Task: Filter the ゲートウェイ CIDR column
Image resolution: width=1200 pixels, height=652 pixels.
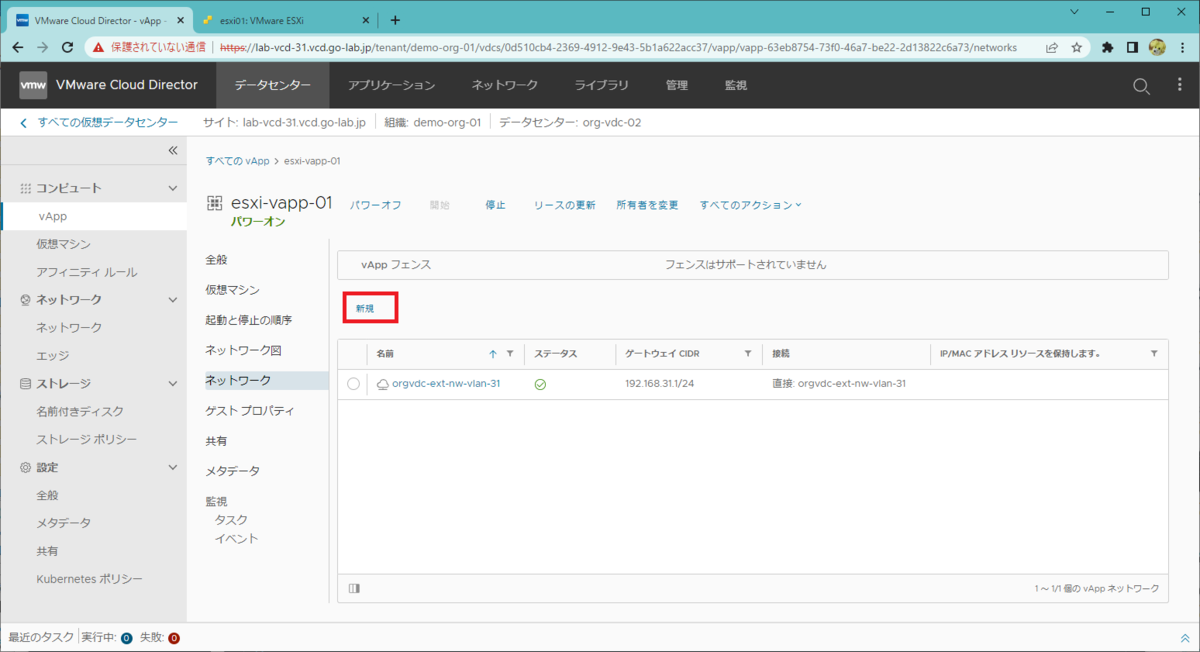Action: click(x=748, y=354)
